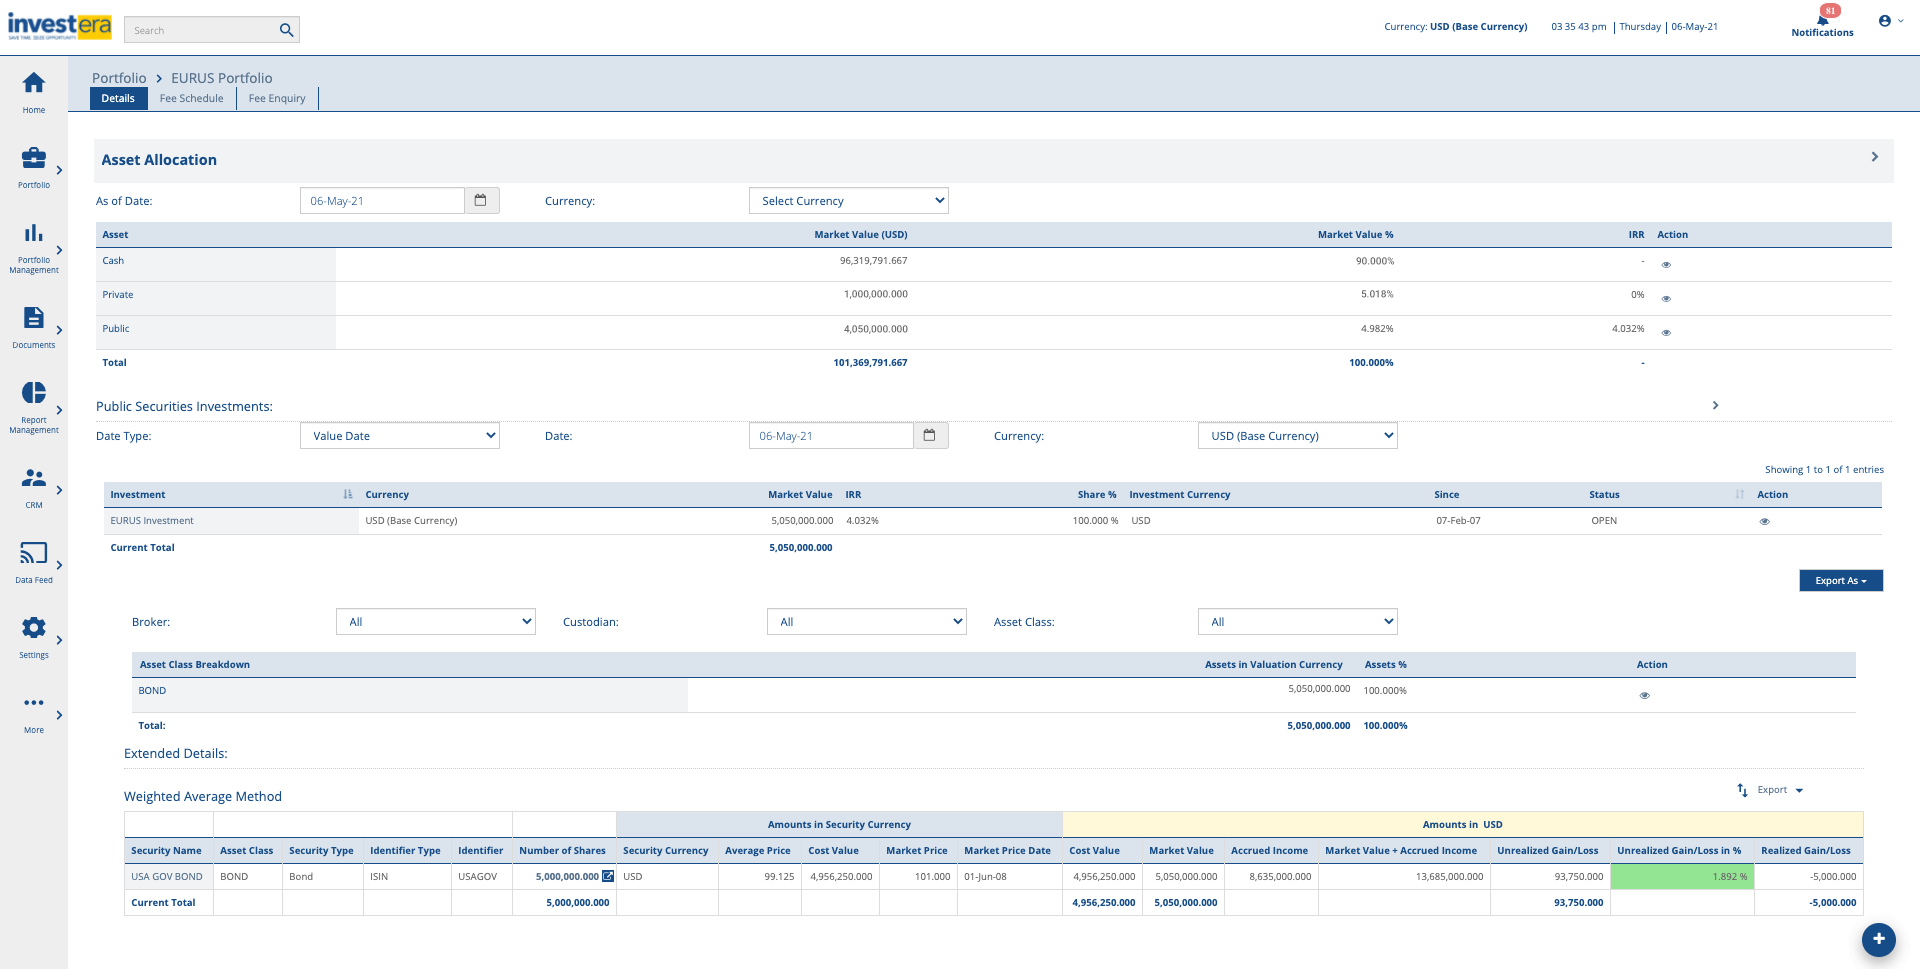Click the Report Management sidebar icon
1920x969 pixels.
[33, 394]
